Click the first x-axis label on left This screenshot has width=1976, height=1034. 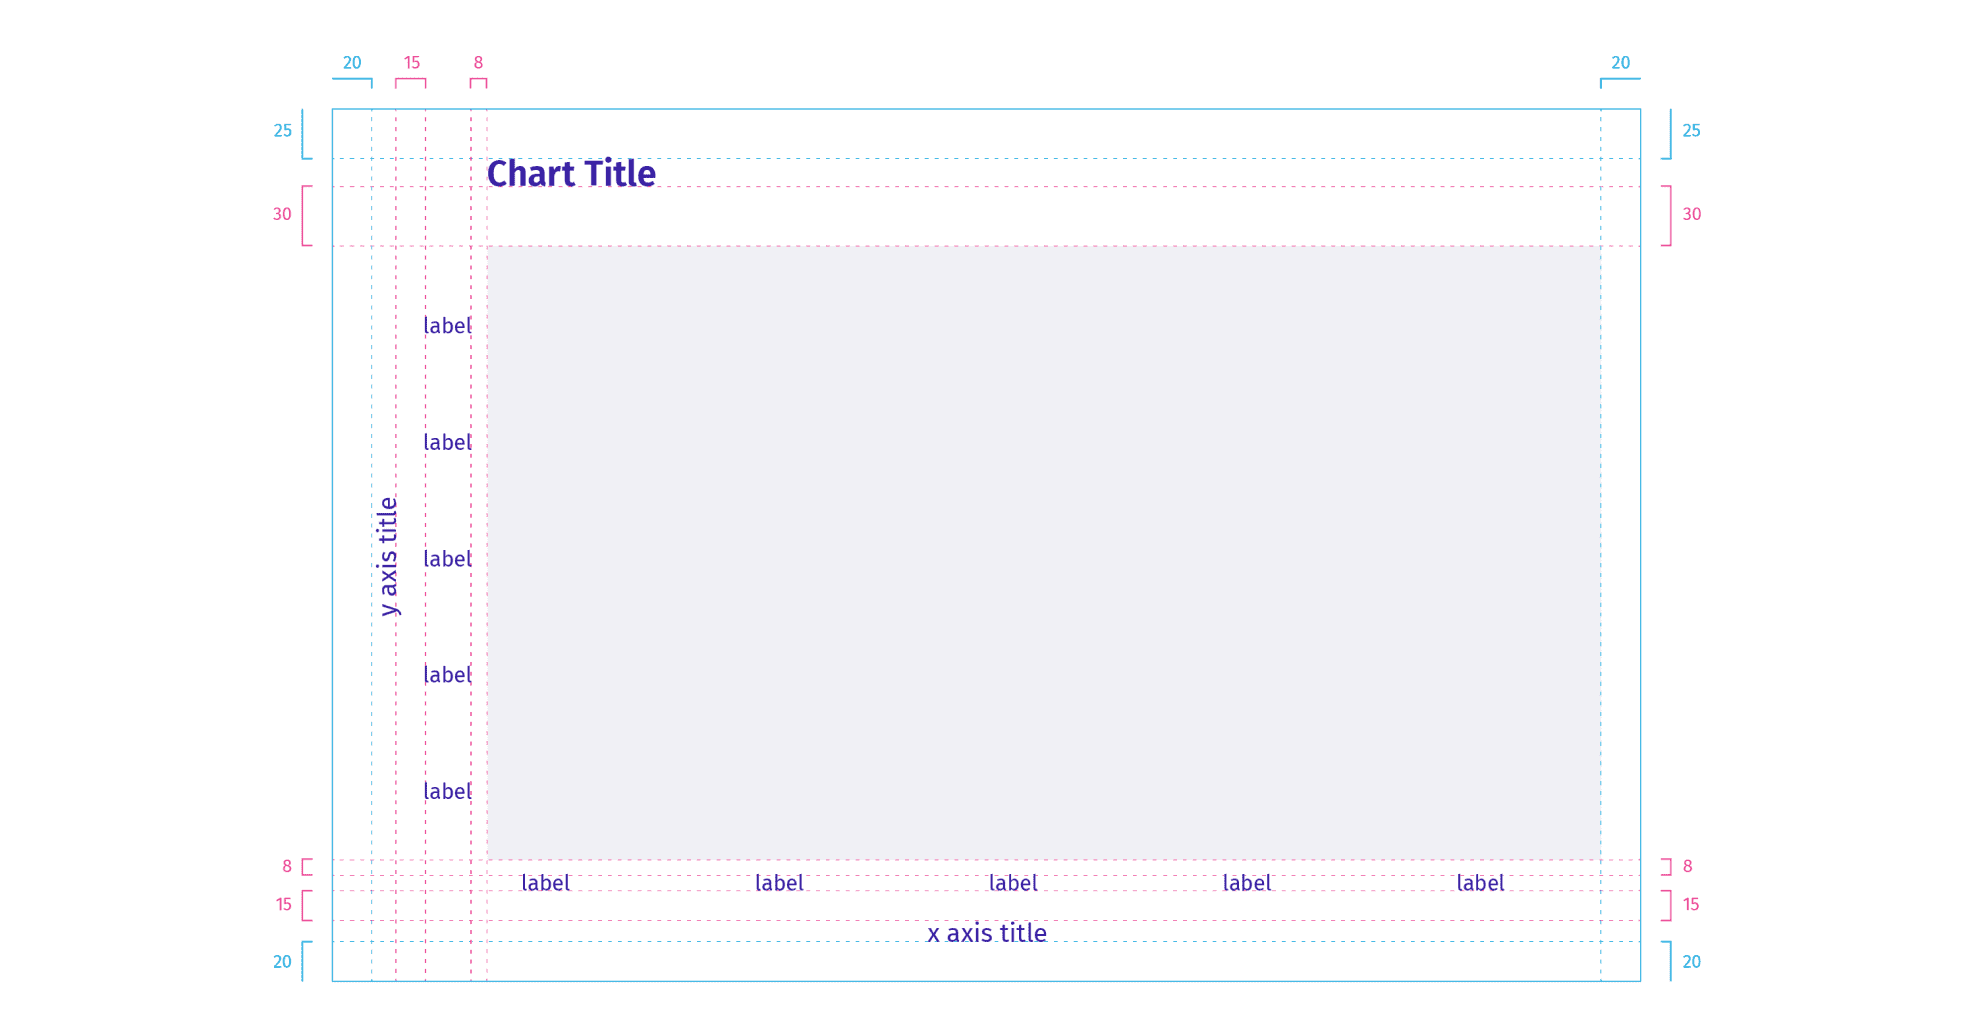[545, 883]
